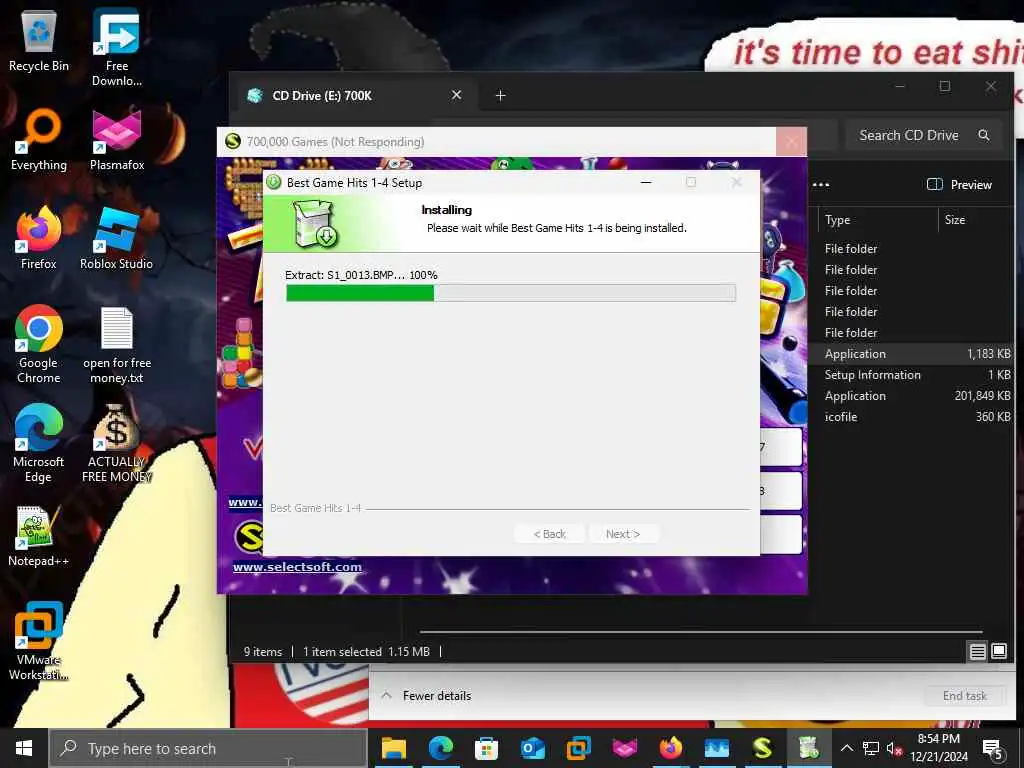
Task: Click the '9 items' status bar text
Action: coord(263,652)
